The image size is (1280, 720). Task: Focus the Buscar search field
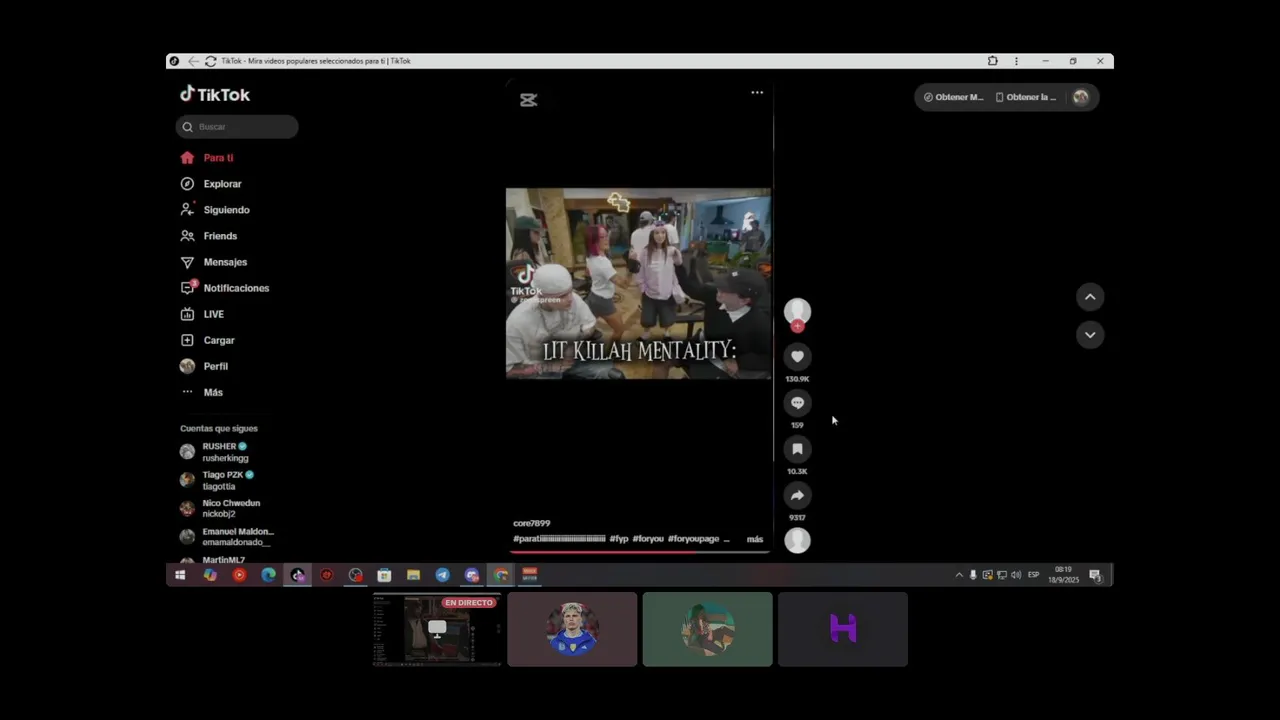pos(237,127)
